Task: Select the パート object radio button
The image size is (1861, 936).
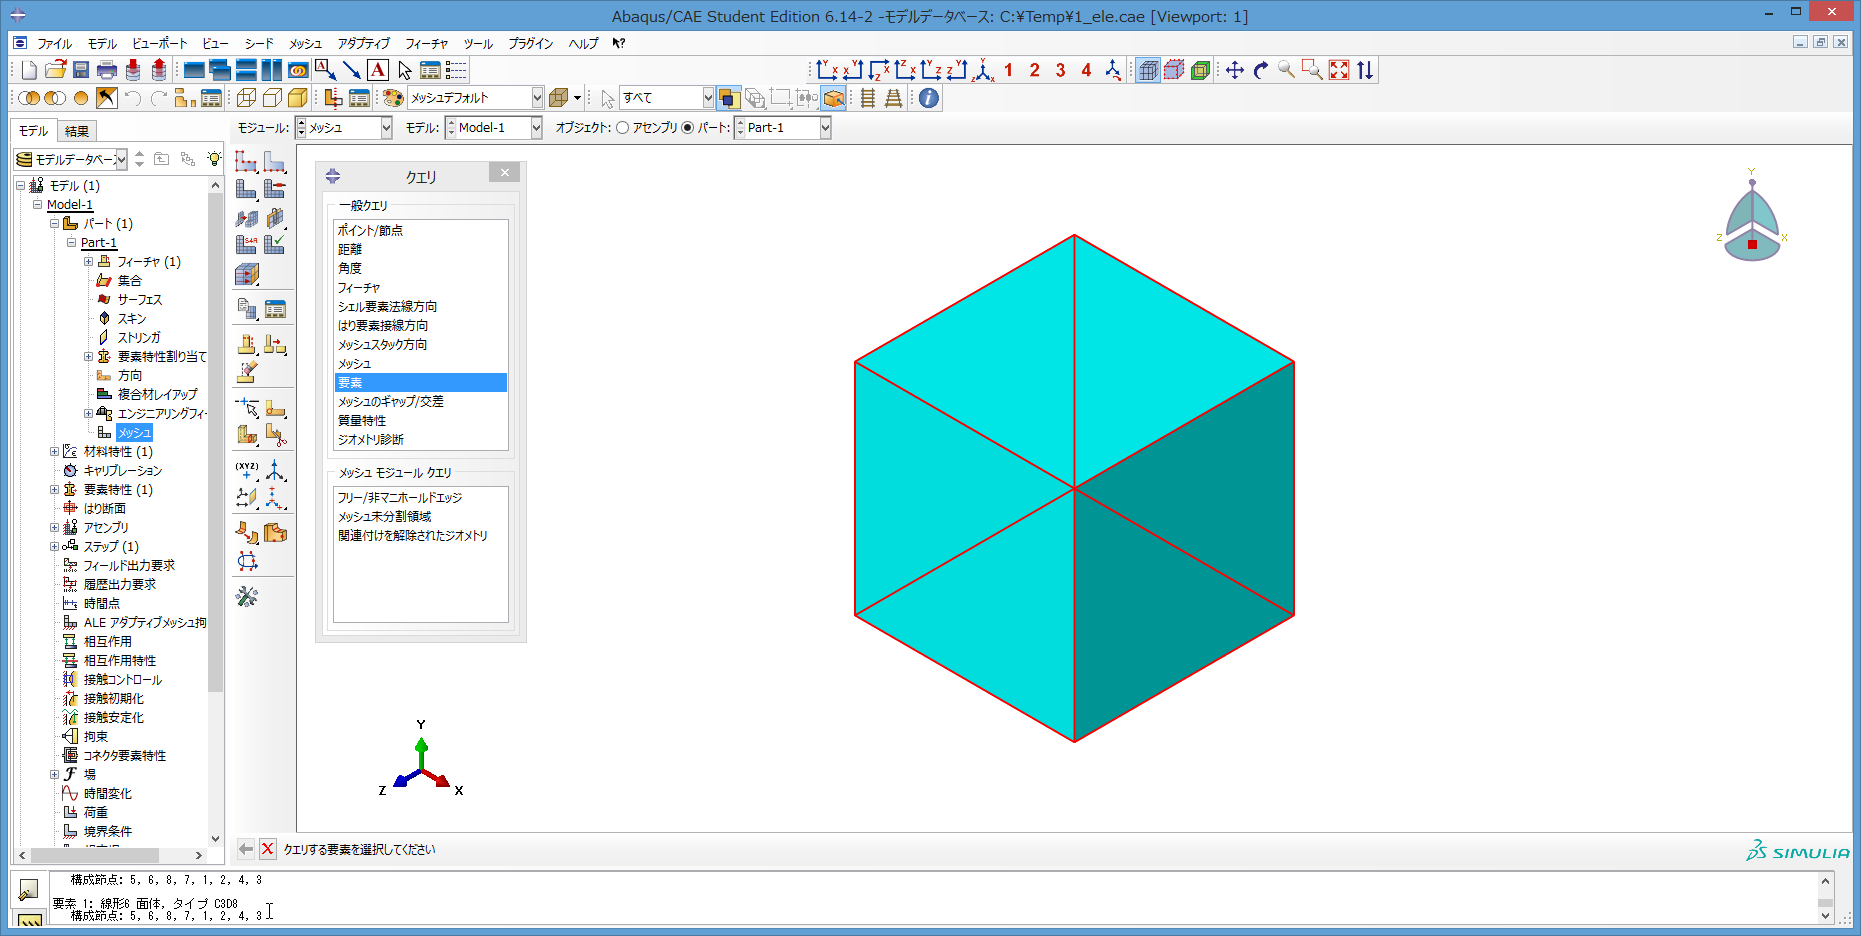Action: click(687, 128)
